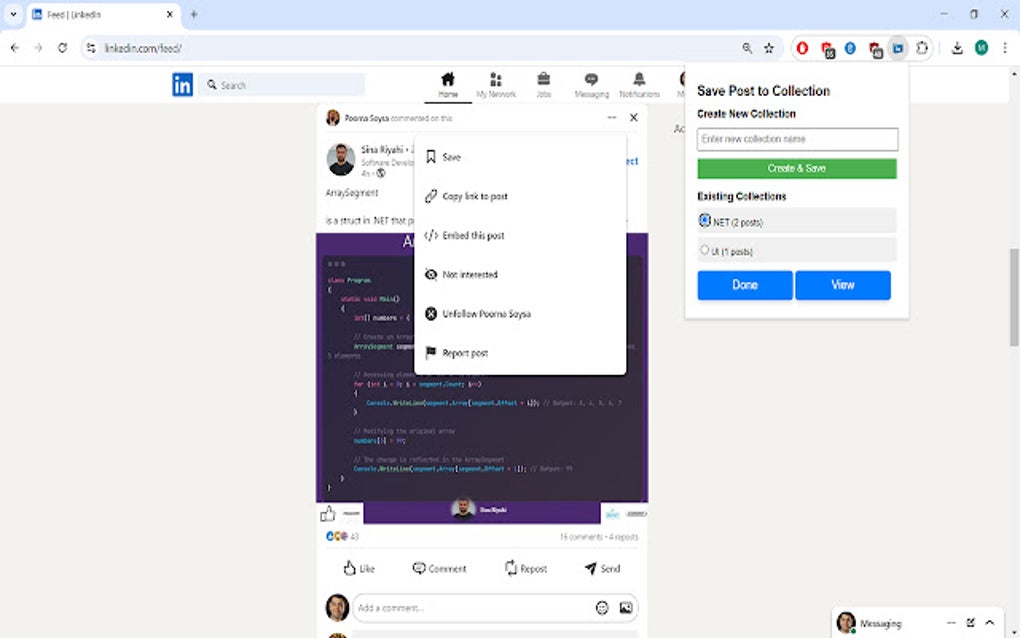Image resolution: width=1020 pixels, height=638 pixels.
Task: Expand the post options menu with three dots
Action: tap(611, 117)
